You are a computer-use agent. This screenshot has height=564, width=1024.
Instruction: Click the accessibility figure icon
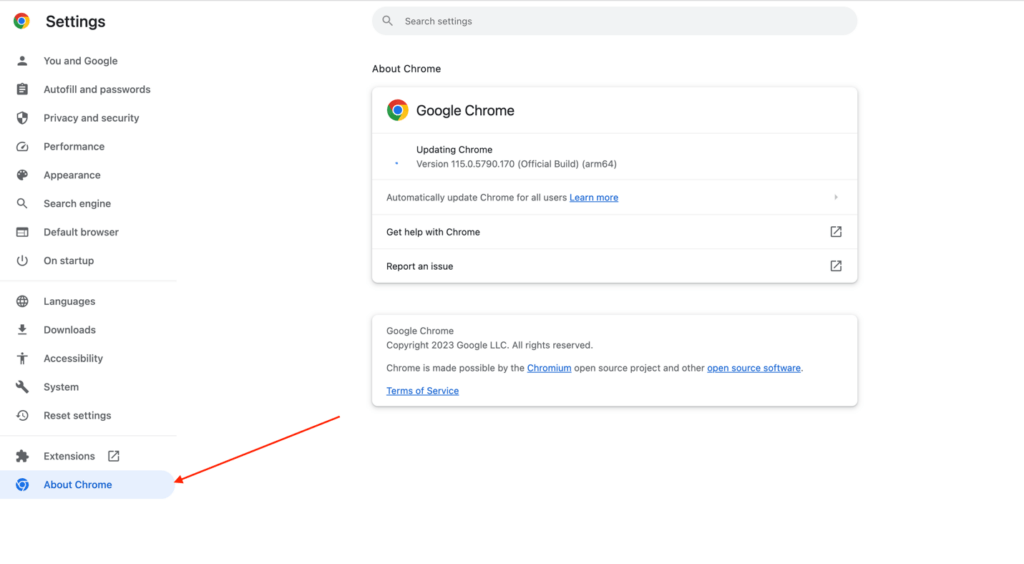tap(22, 358)
